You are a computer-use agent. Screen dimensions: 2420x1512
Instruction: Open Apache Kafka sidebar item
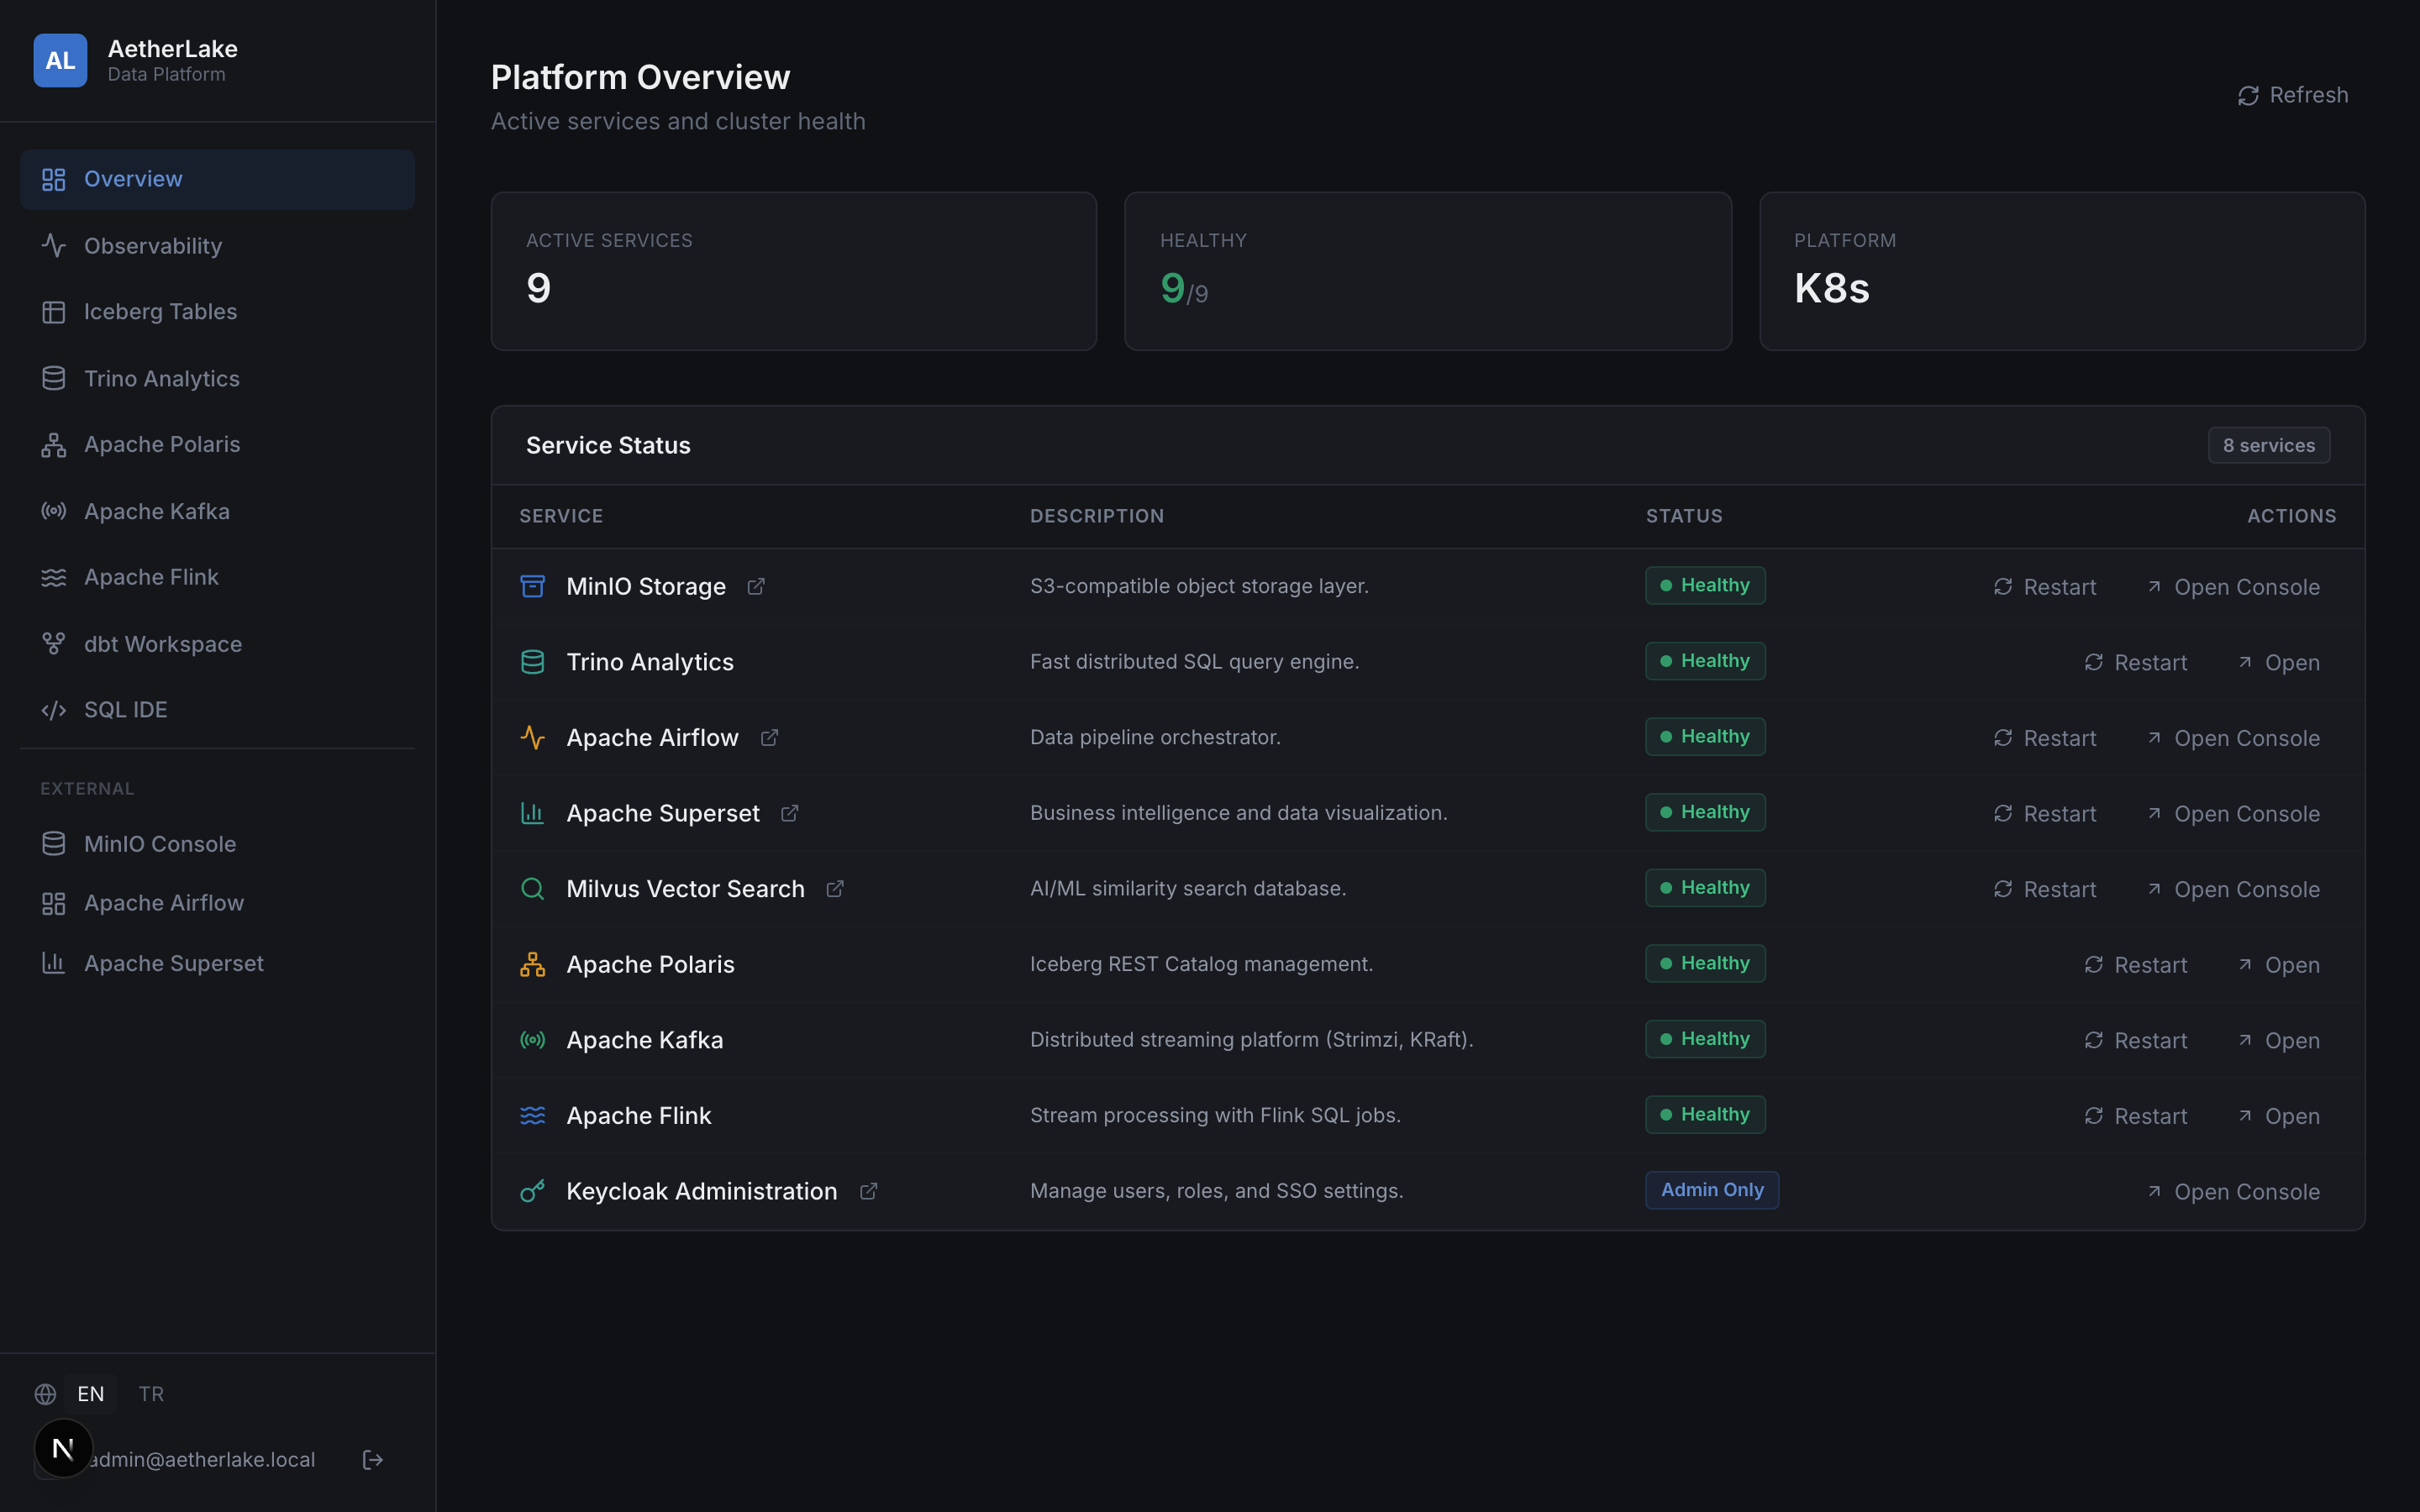tap(217, 511)
